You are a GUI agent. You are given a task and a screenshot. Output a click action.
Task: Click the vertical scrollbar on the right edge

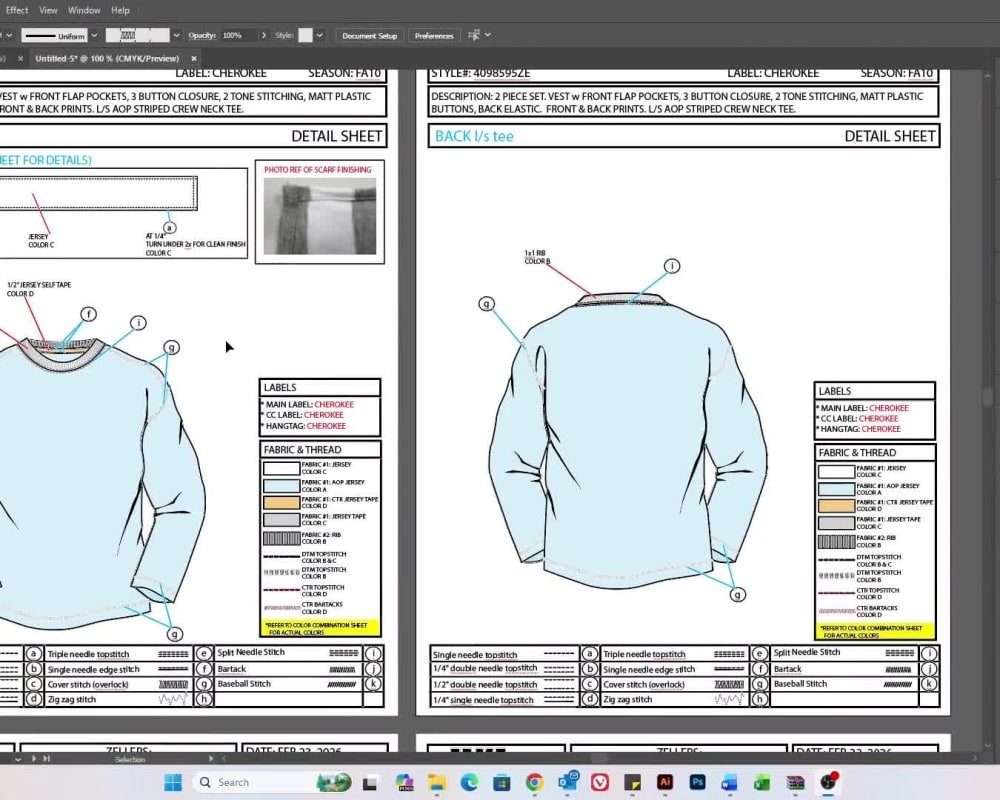point(988,397)
